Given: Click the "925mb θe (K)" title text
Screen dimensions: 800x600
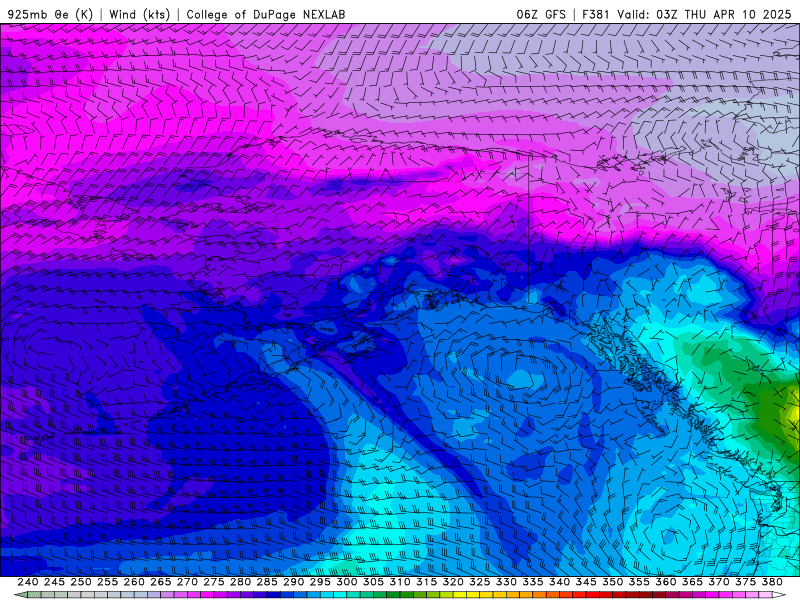Looking at the screenshot, I should click(50, 14).
